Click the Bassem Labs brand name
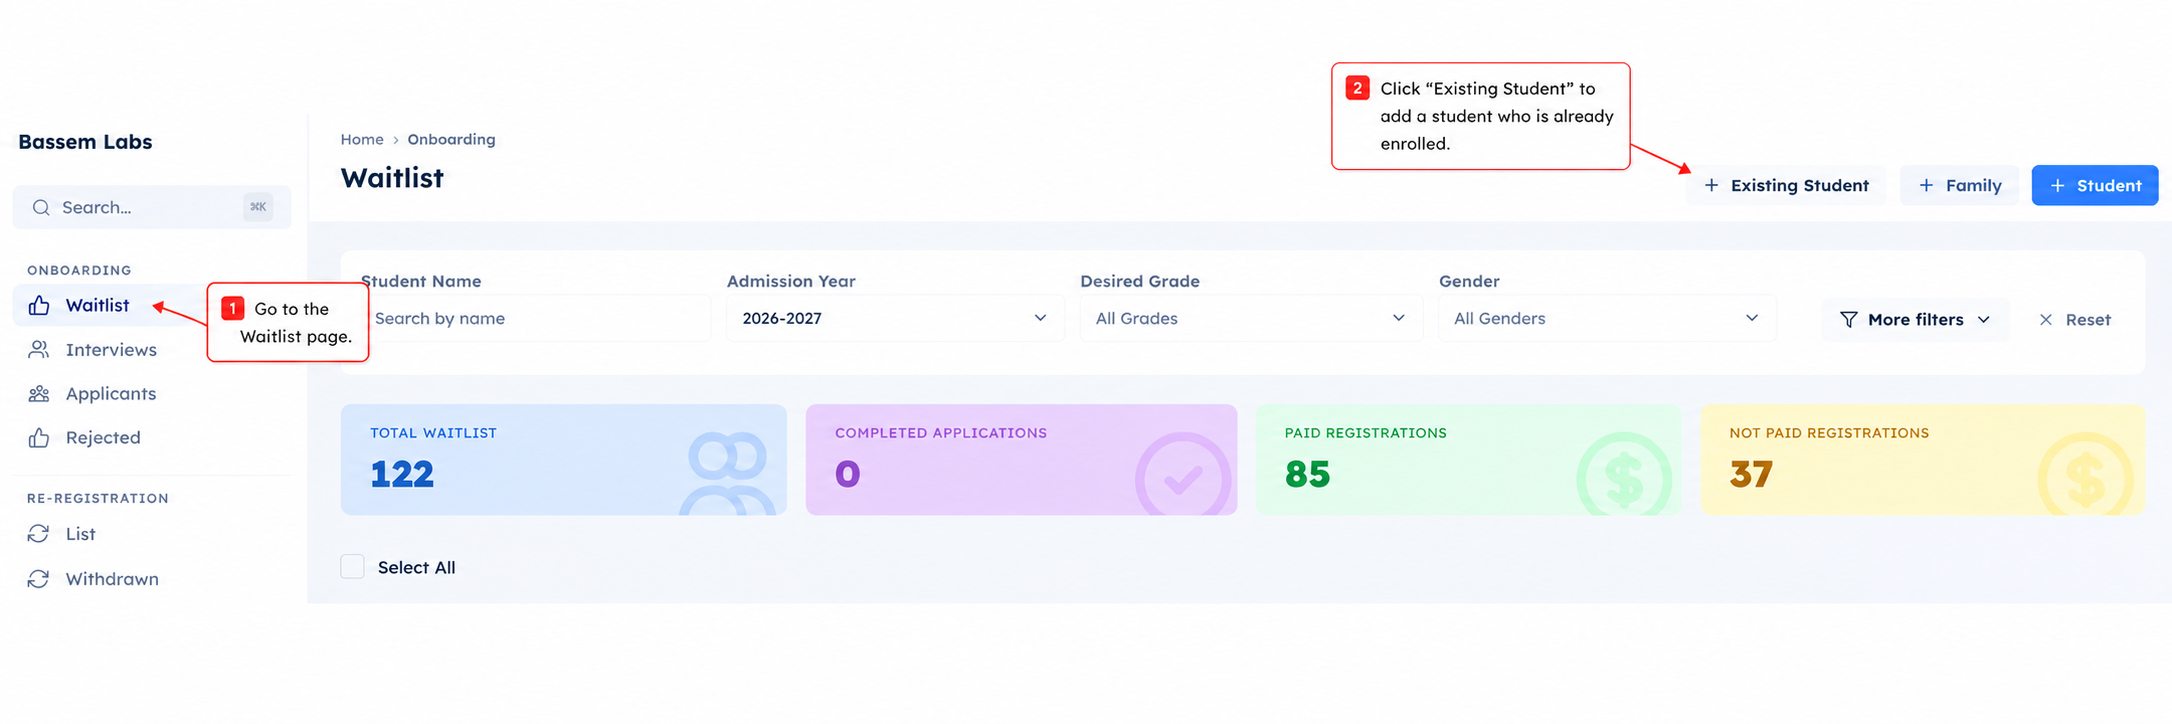Image resolution: width=2172 pixels, height=724 pixels. (85, 142)
